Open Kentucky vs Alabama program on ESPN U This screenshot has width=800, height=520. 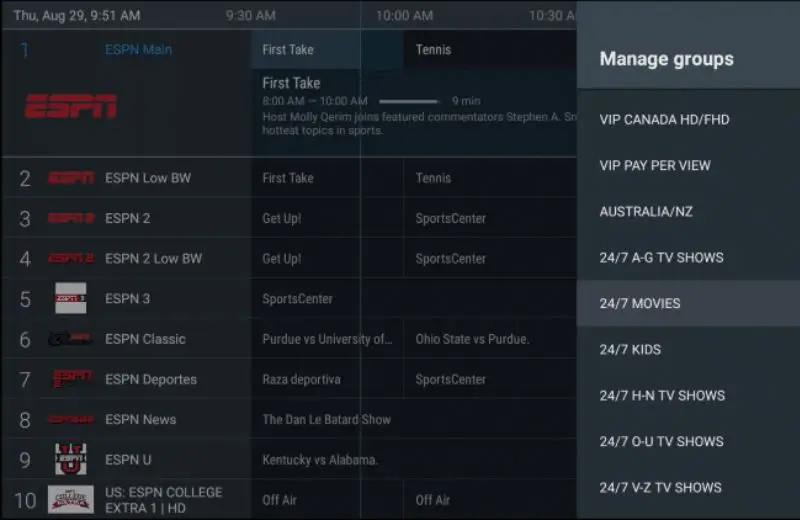pyautogui.click(x=320, y=459)
